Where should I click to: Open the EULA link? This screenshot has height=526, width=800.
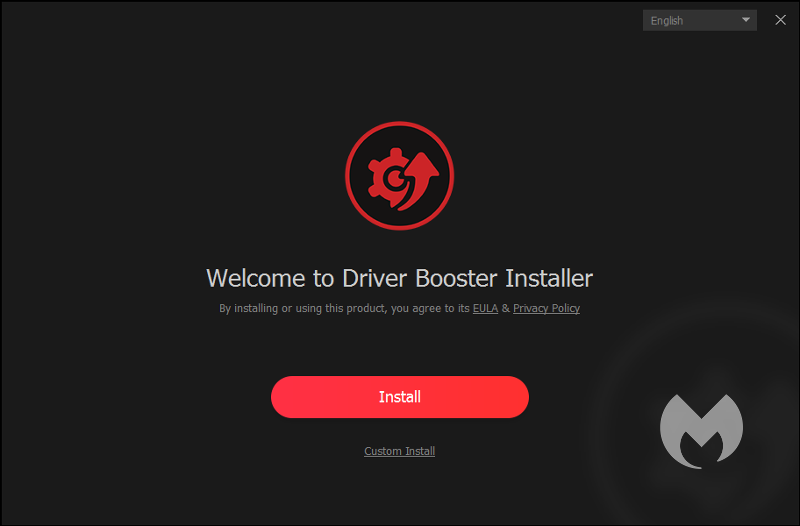485,308
